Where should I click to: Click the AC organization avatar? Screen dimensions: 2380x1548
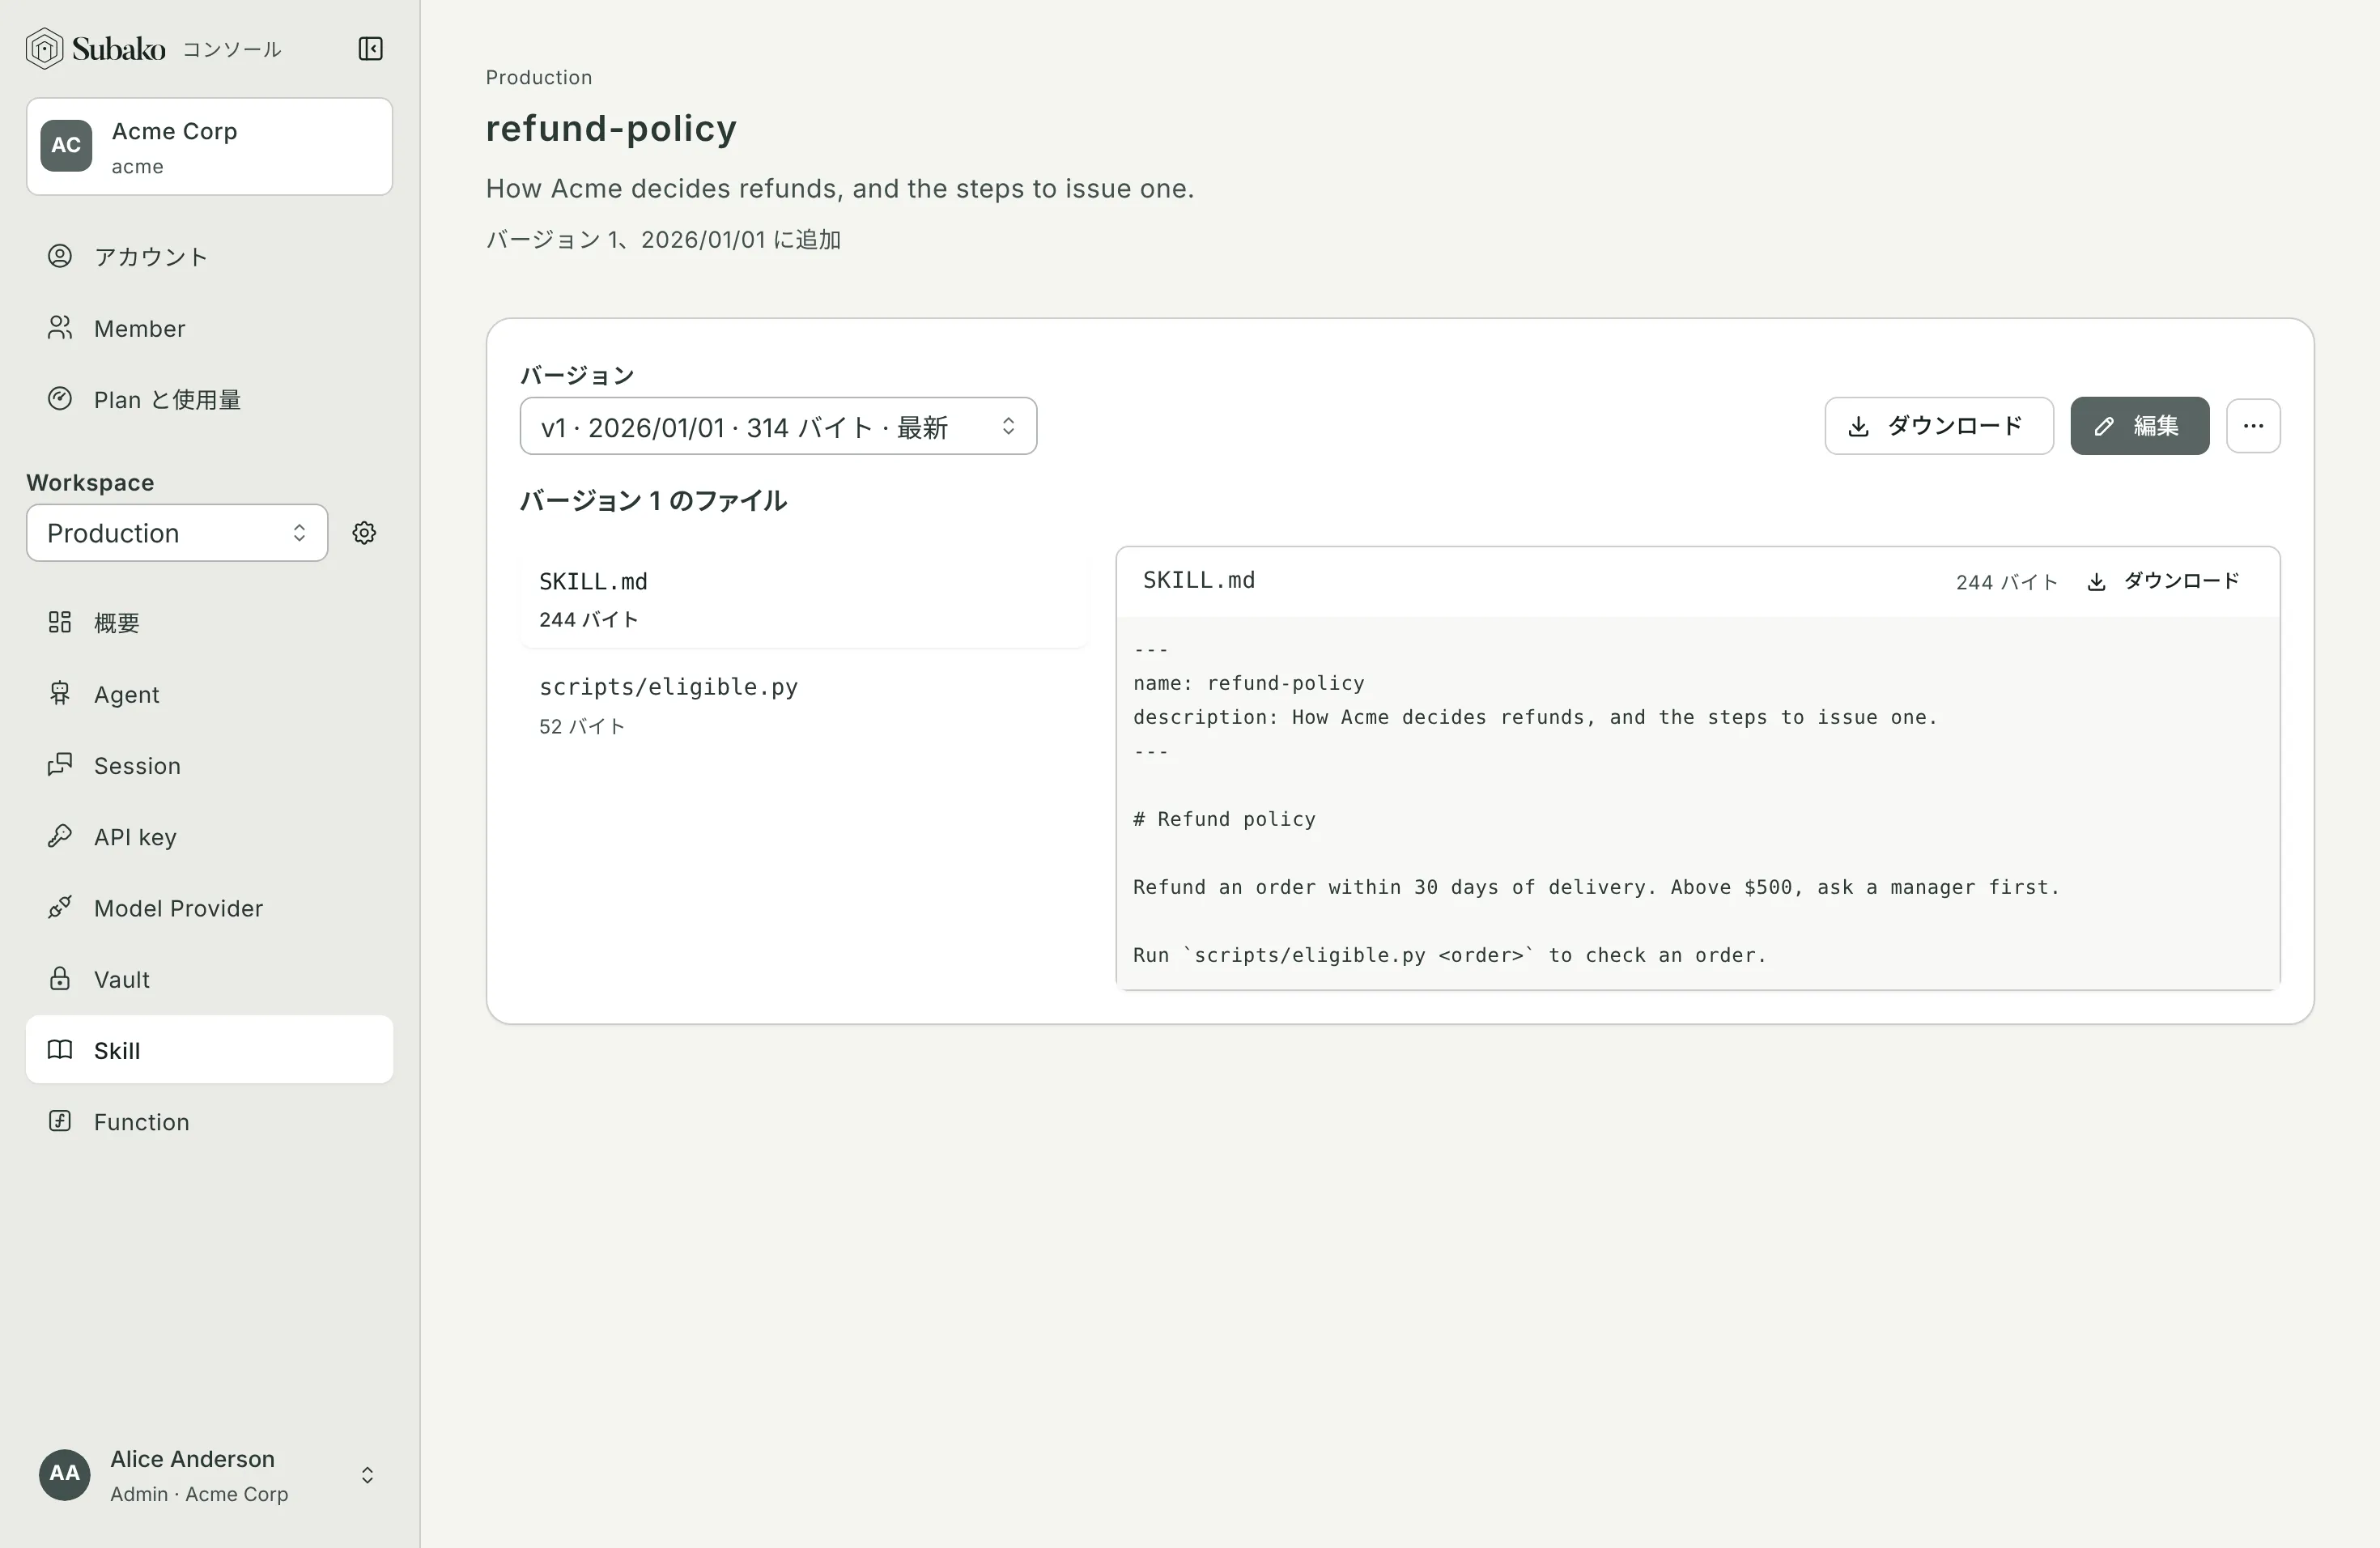66,146
